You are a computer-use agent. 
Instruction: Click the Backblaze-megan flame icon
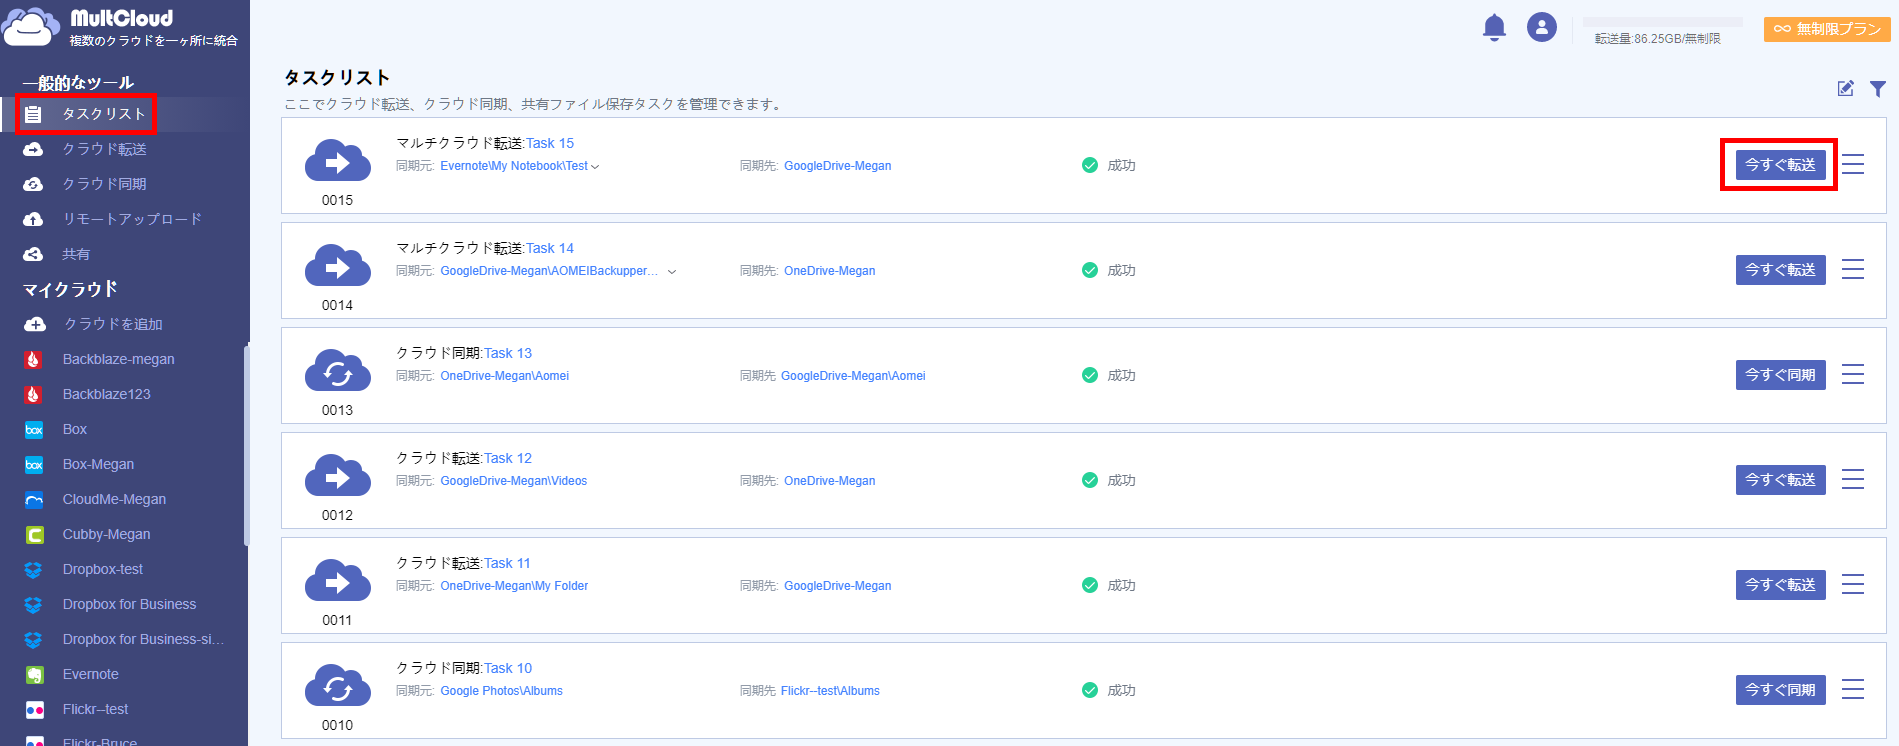(x=34, y=360)
